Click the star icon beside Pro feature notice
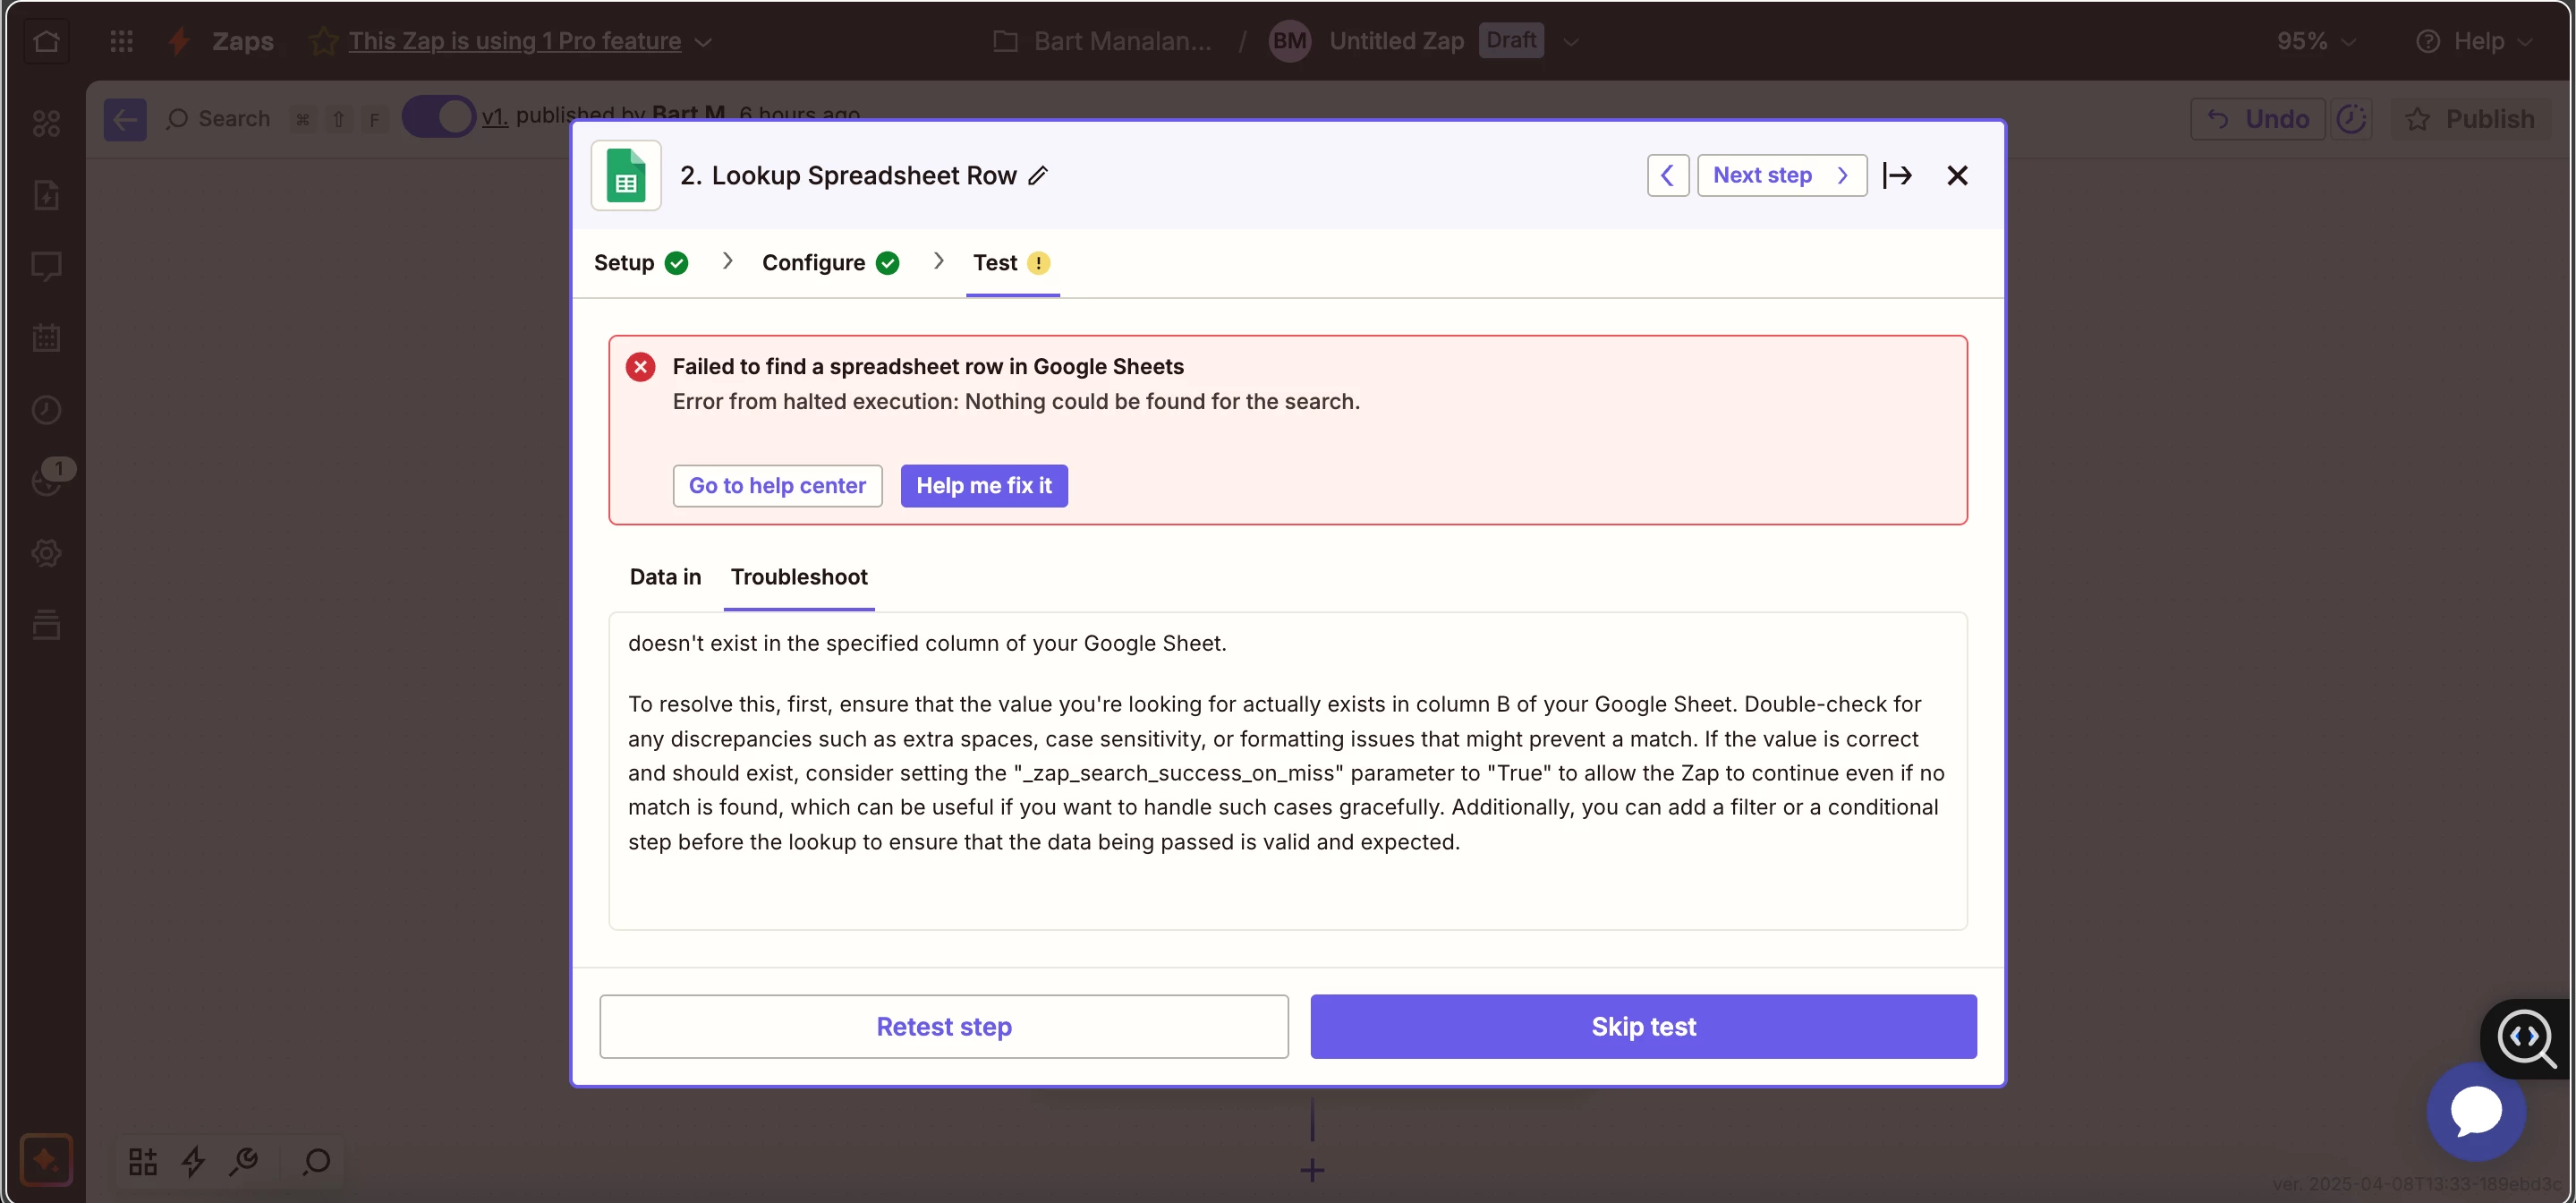Screen dimensions: 2576x1203 323,41
